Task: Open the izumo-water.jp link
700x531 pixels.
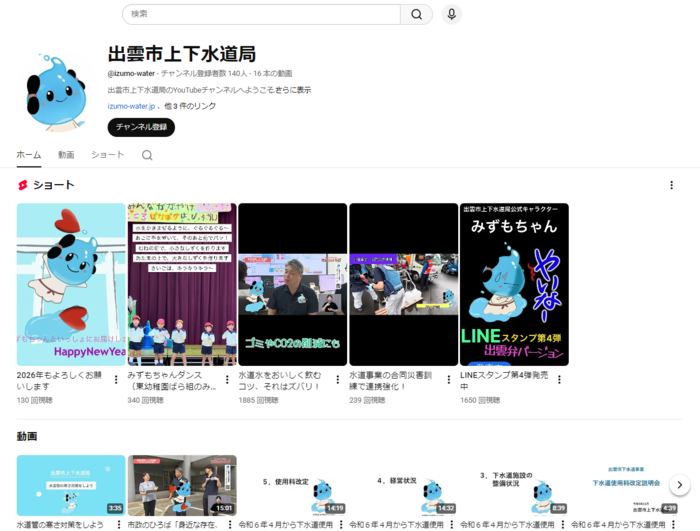Action: (x=131, y=106)
